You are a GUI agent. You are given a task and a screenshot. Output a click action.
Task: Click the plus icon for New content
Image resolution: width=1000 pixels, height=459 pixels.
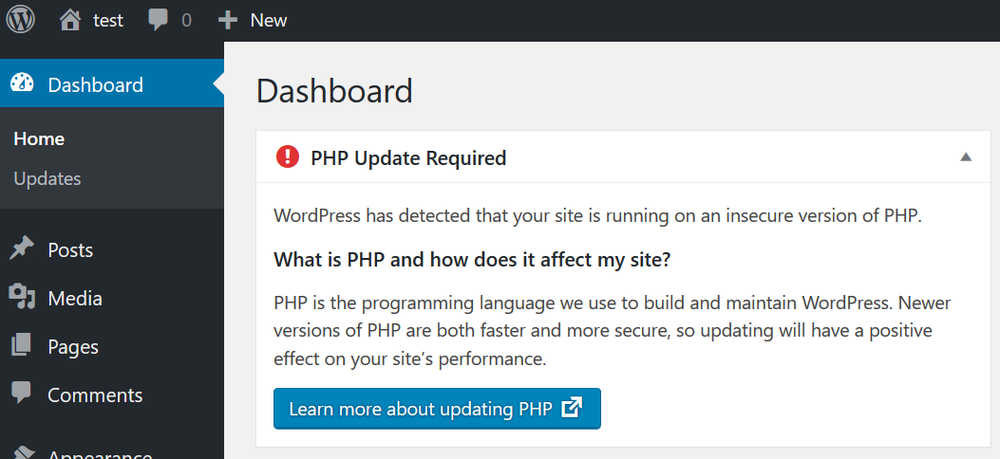[x=228, y=20]
